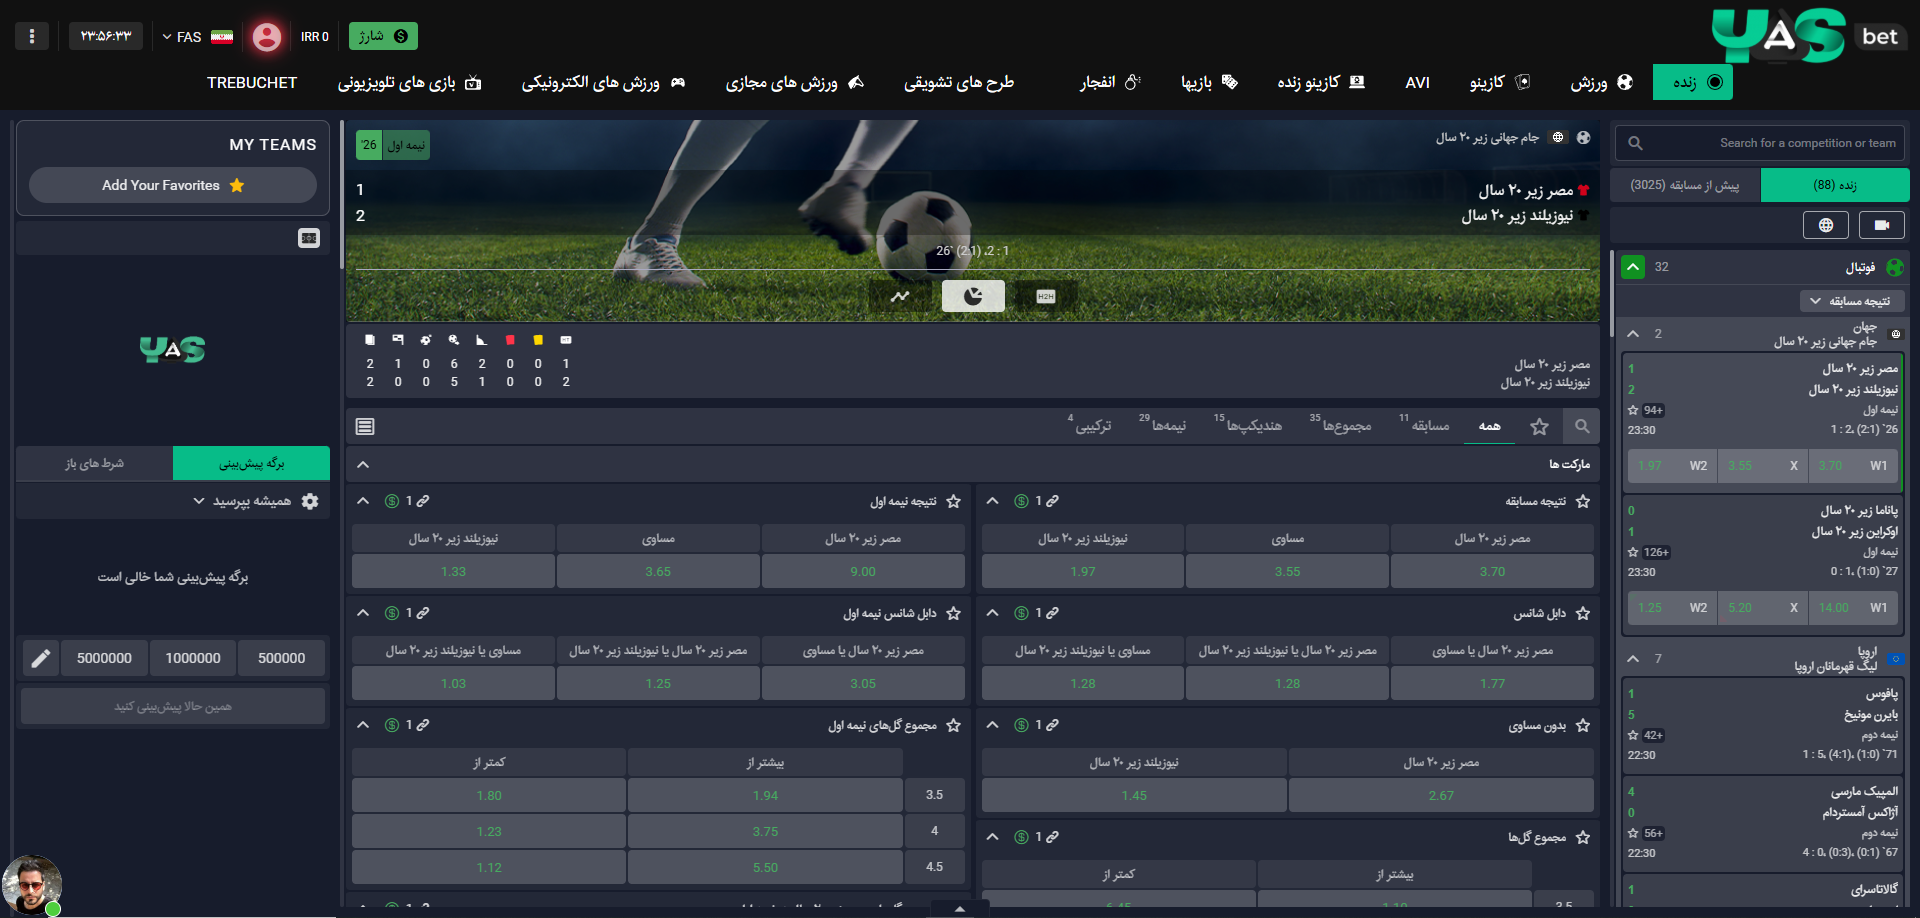1920x918 pixels.
Task: Favorite the دابل شانس market star
Action: 1582,613
